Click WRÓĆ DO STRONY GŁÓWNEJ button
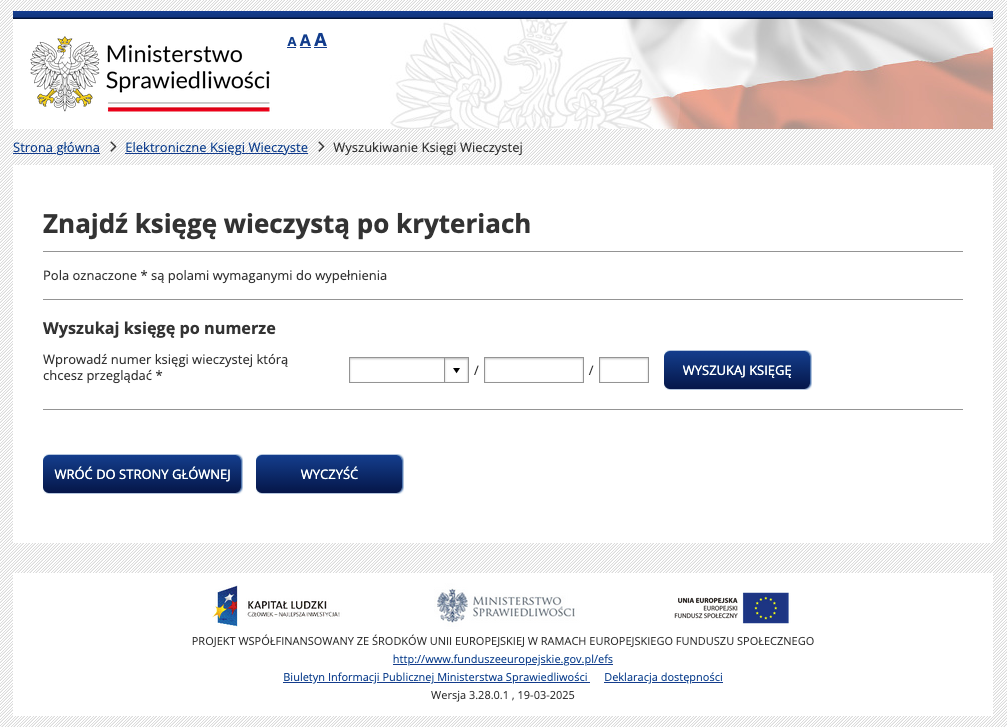This screenshot has height=727, width=1007. coord(142,473)
